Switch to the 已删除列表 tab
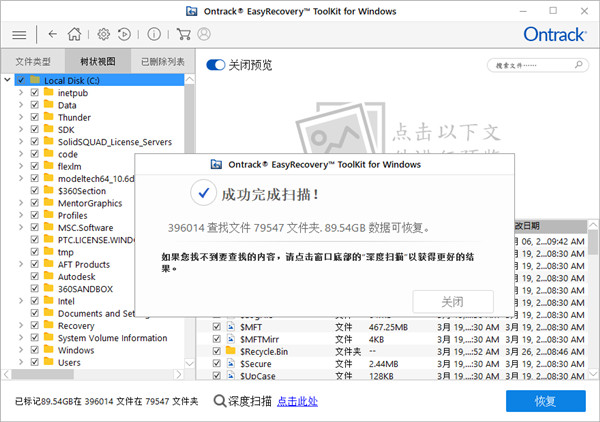This screenshot has width=600, height=422. [x=163, y=61]
